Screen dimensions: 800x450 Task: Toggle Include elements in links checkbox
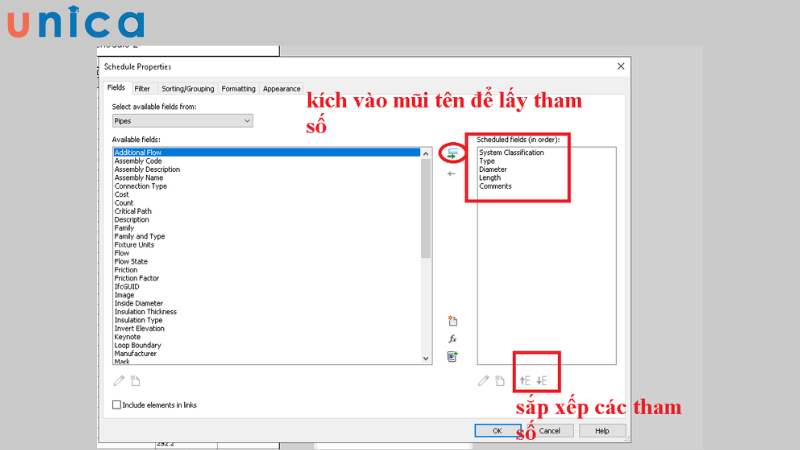point(116,405)
